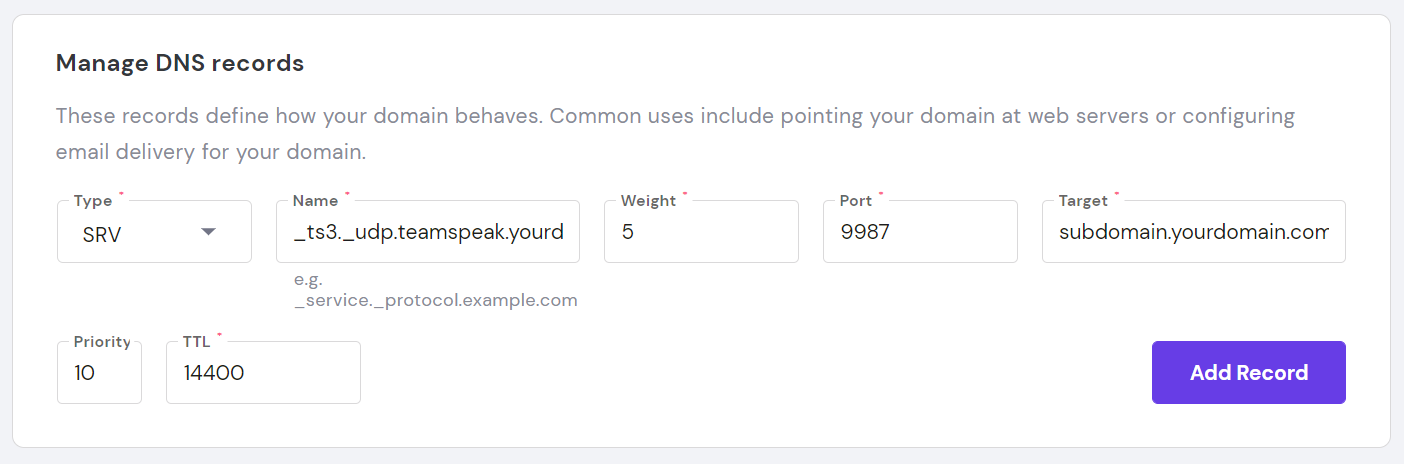Click the Port field label
This screenshot has height=464, width=1404.
click(x=856, y=201)
